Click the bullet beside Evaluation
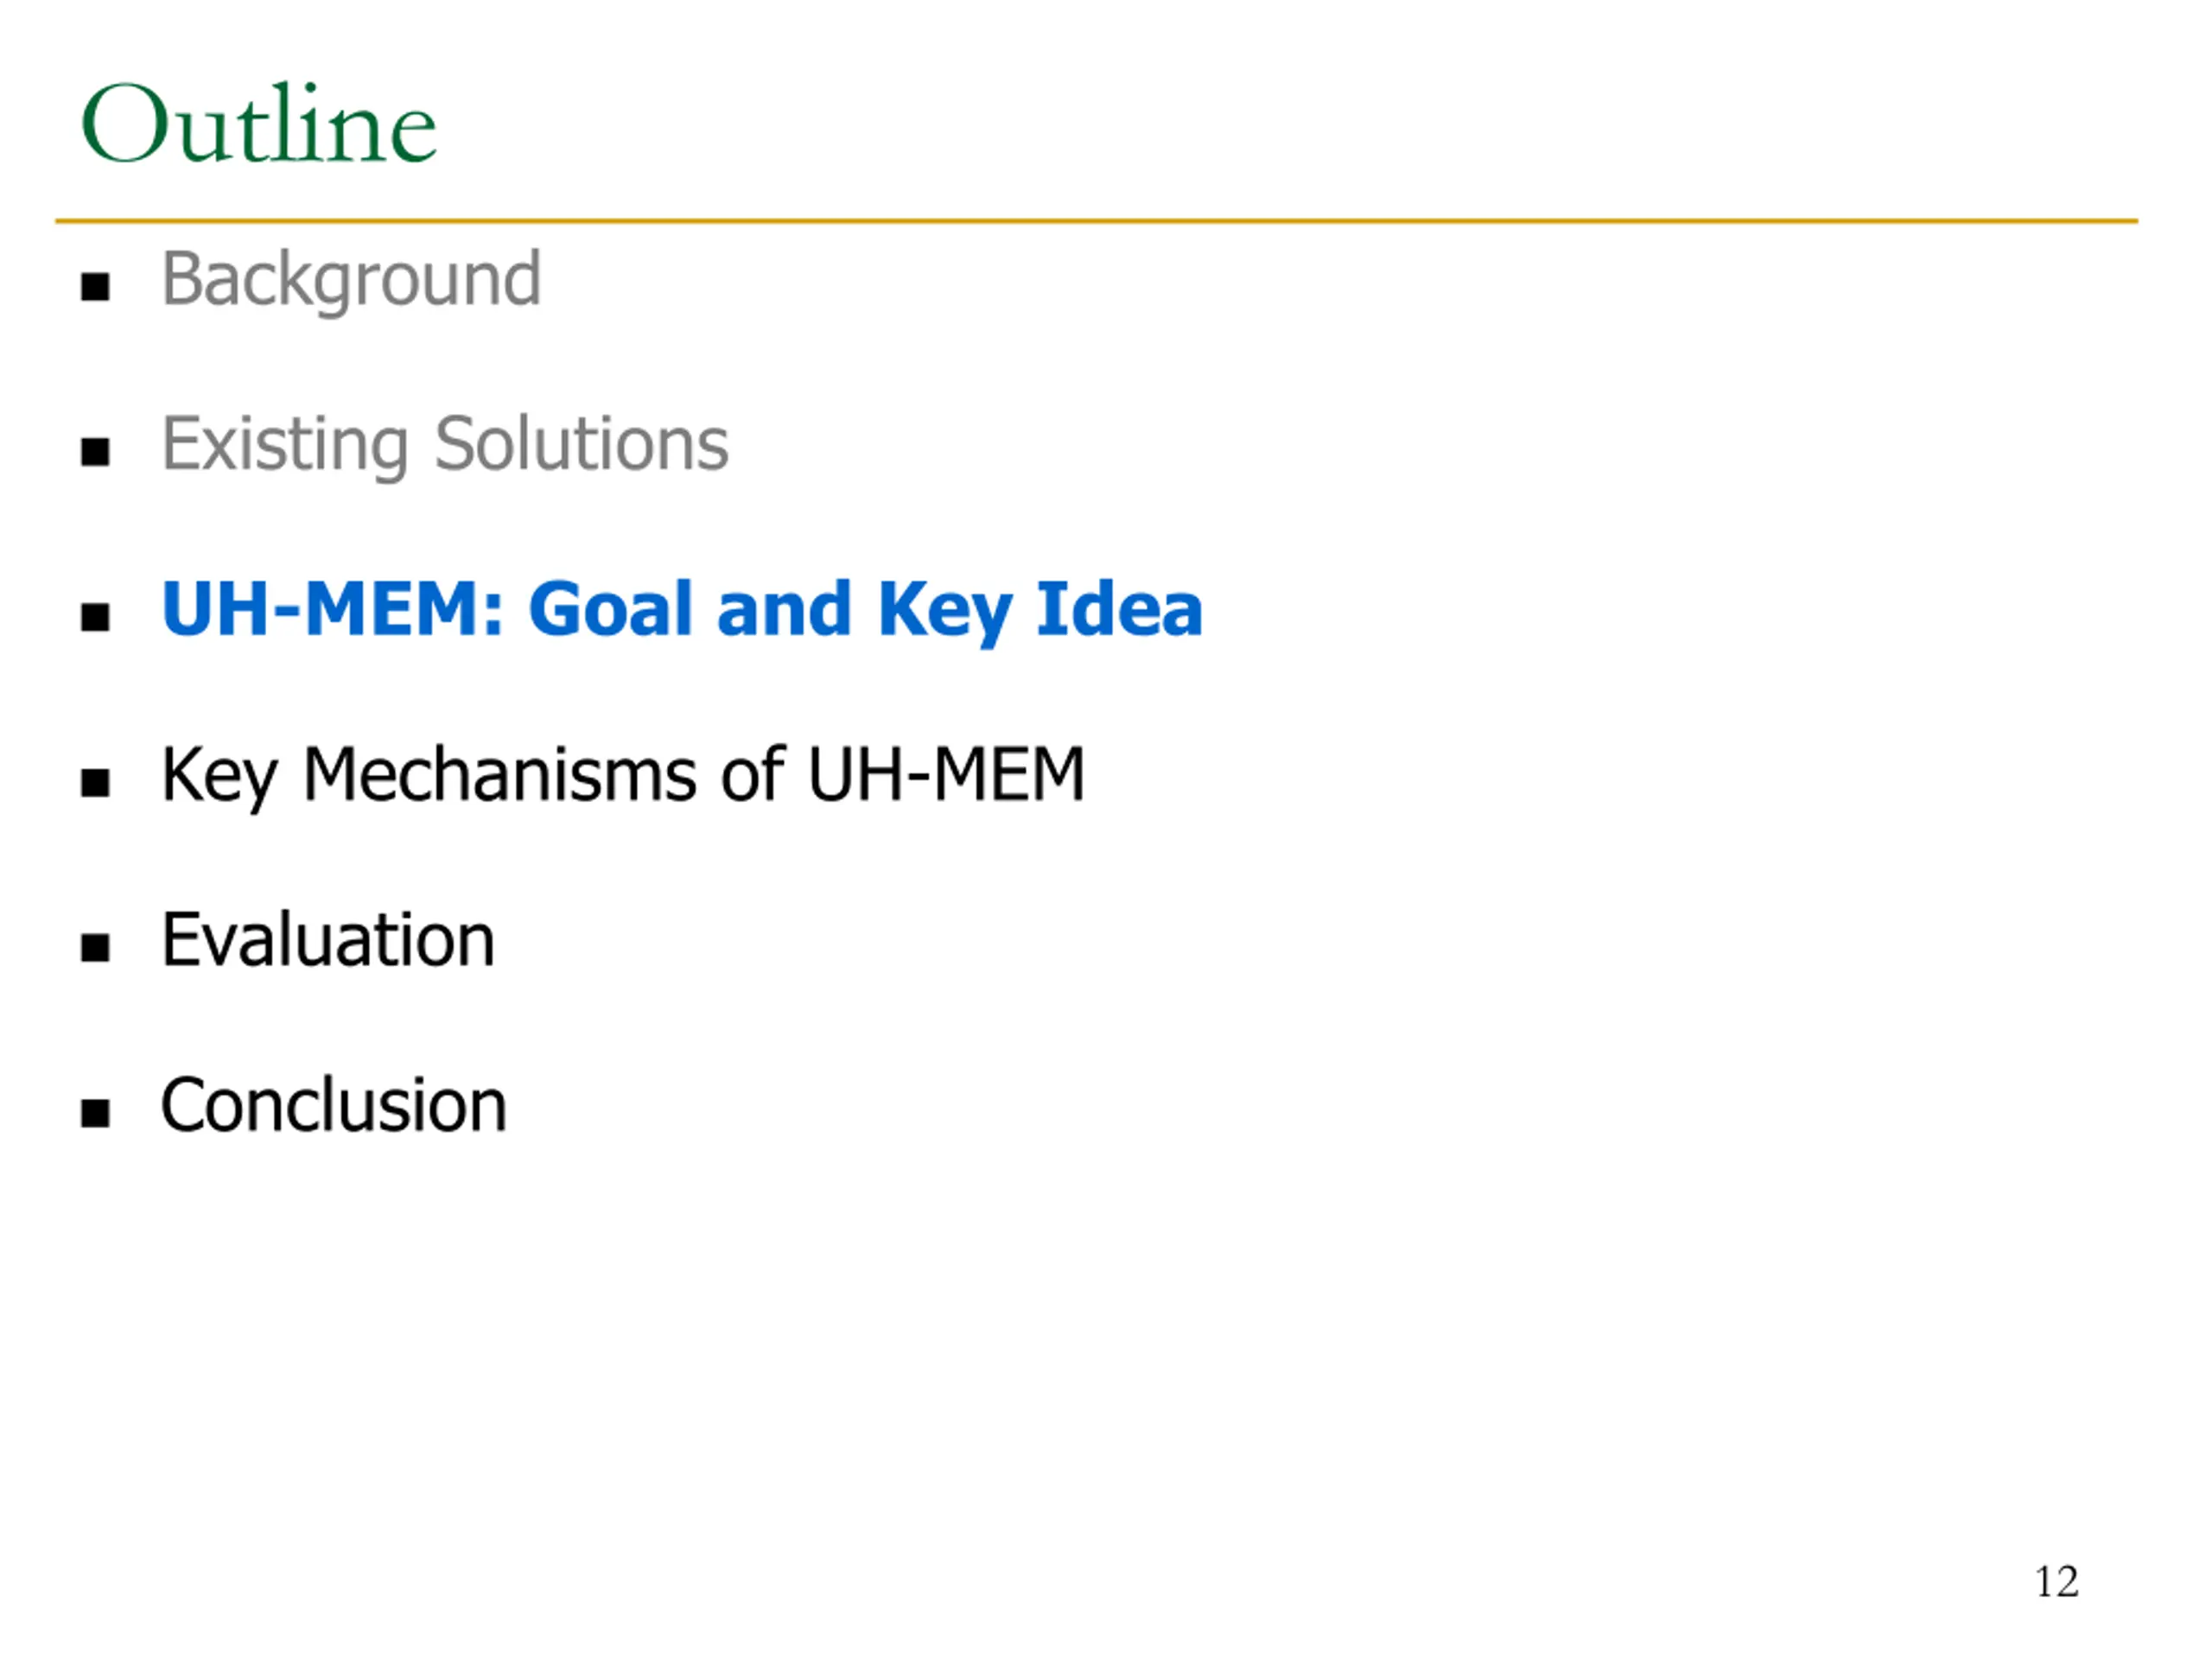This screenshot has width=2212, height=1659. (x=95, y=947)
